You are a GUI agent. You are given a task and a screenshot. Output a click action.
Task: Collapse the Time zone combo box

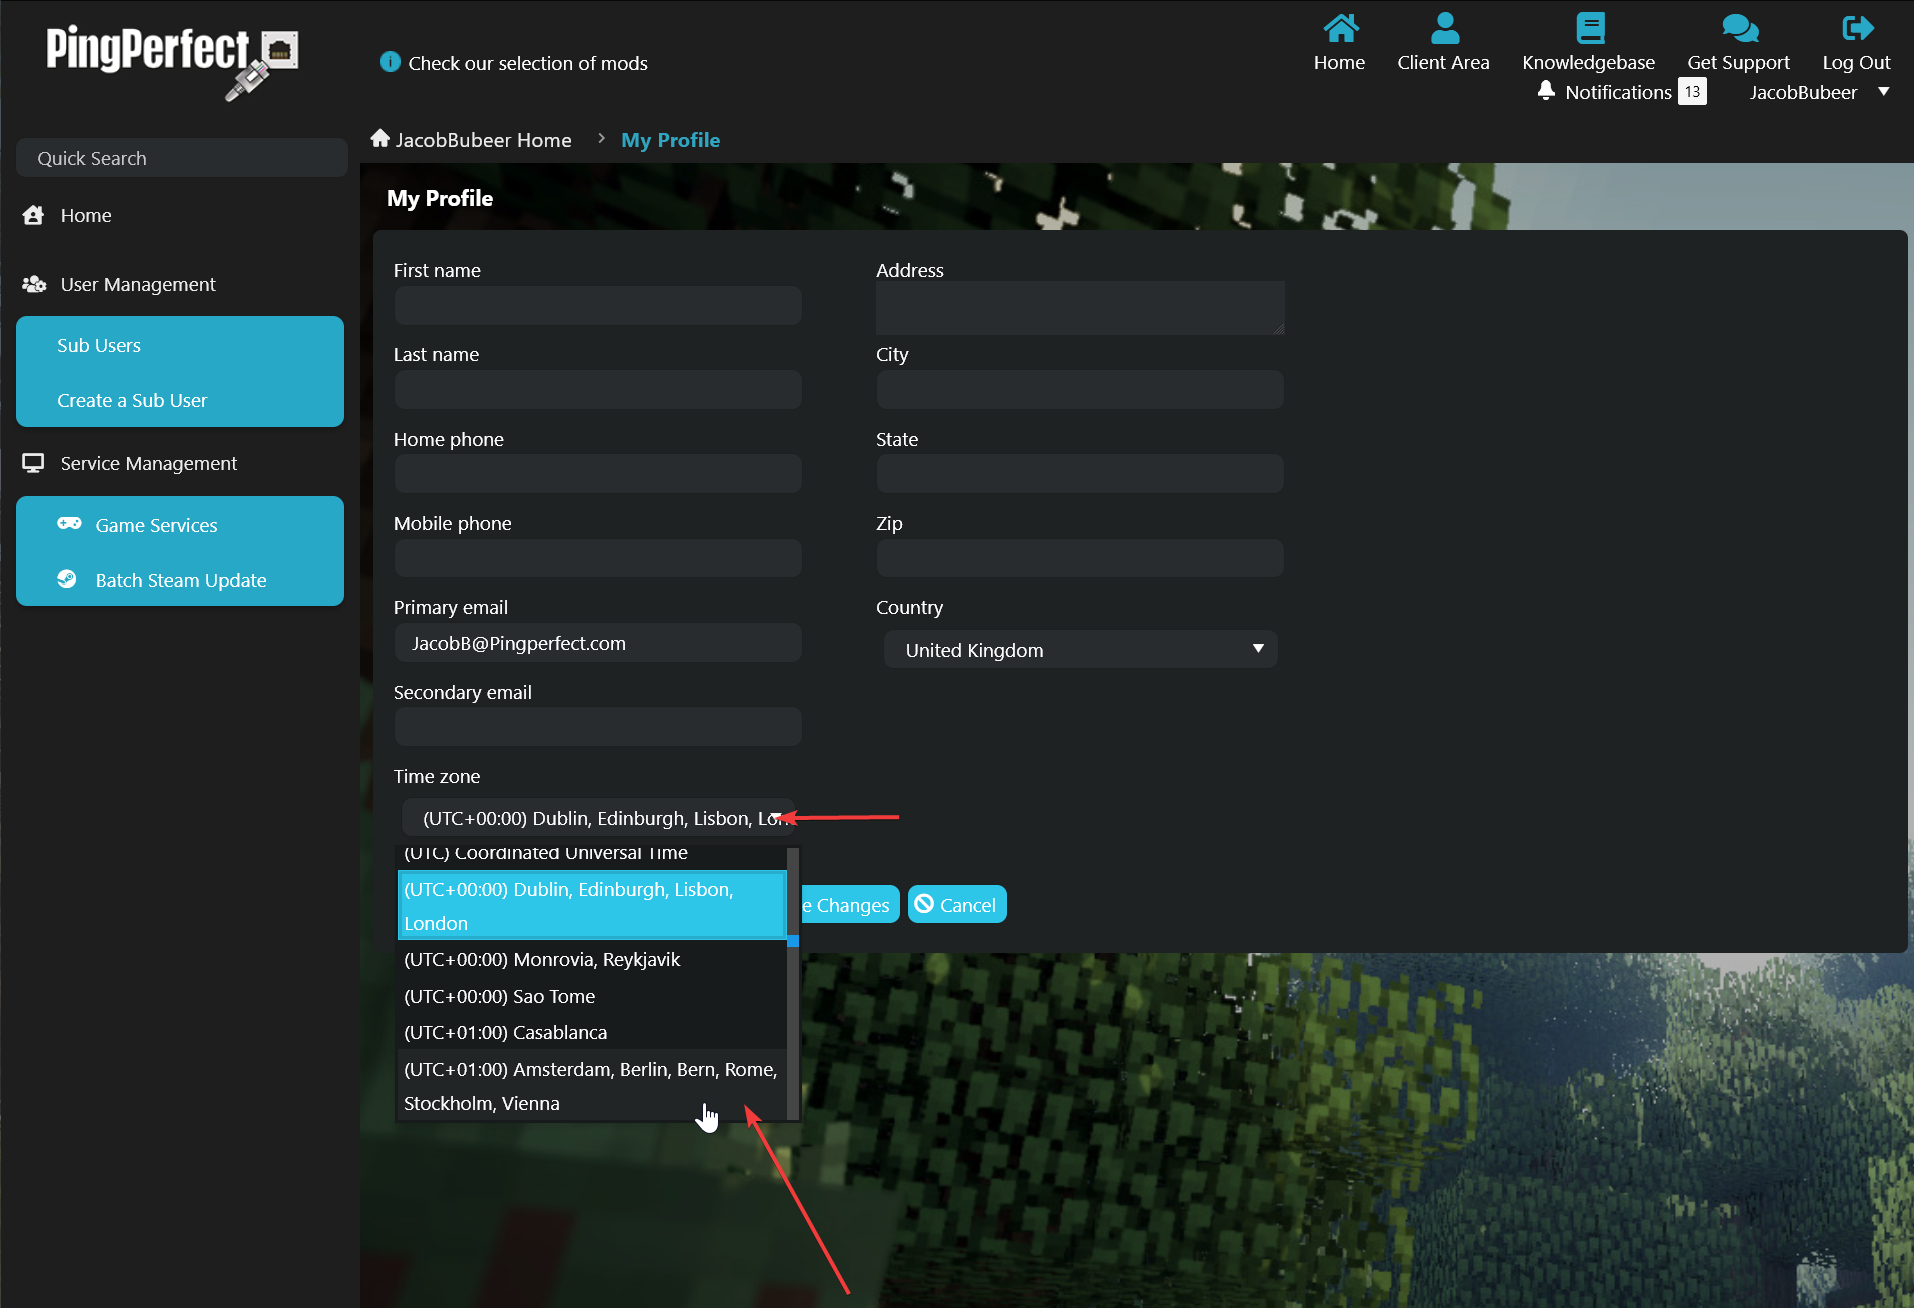pyautogui.click(x=598, y=817)
